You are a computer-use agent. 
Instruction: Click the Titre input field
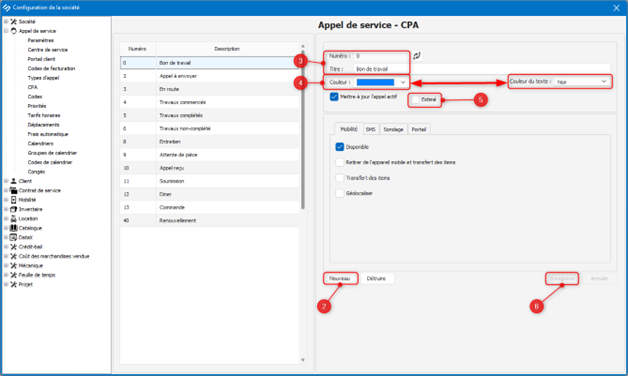pos(482,69)
